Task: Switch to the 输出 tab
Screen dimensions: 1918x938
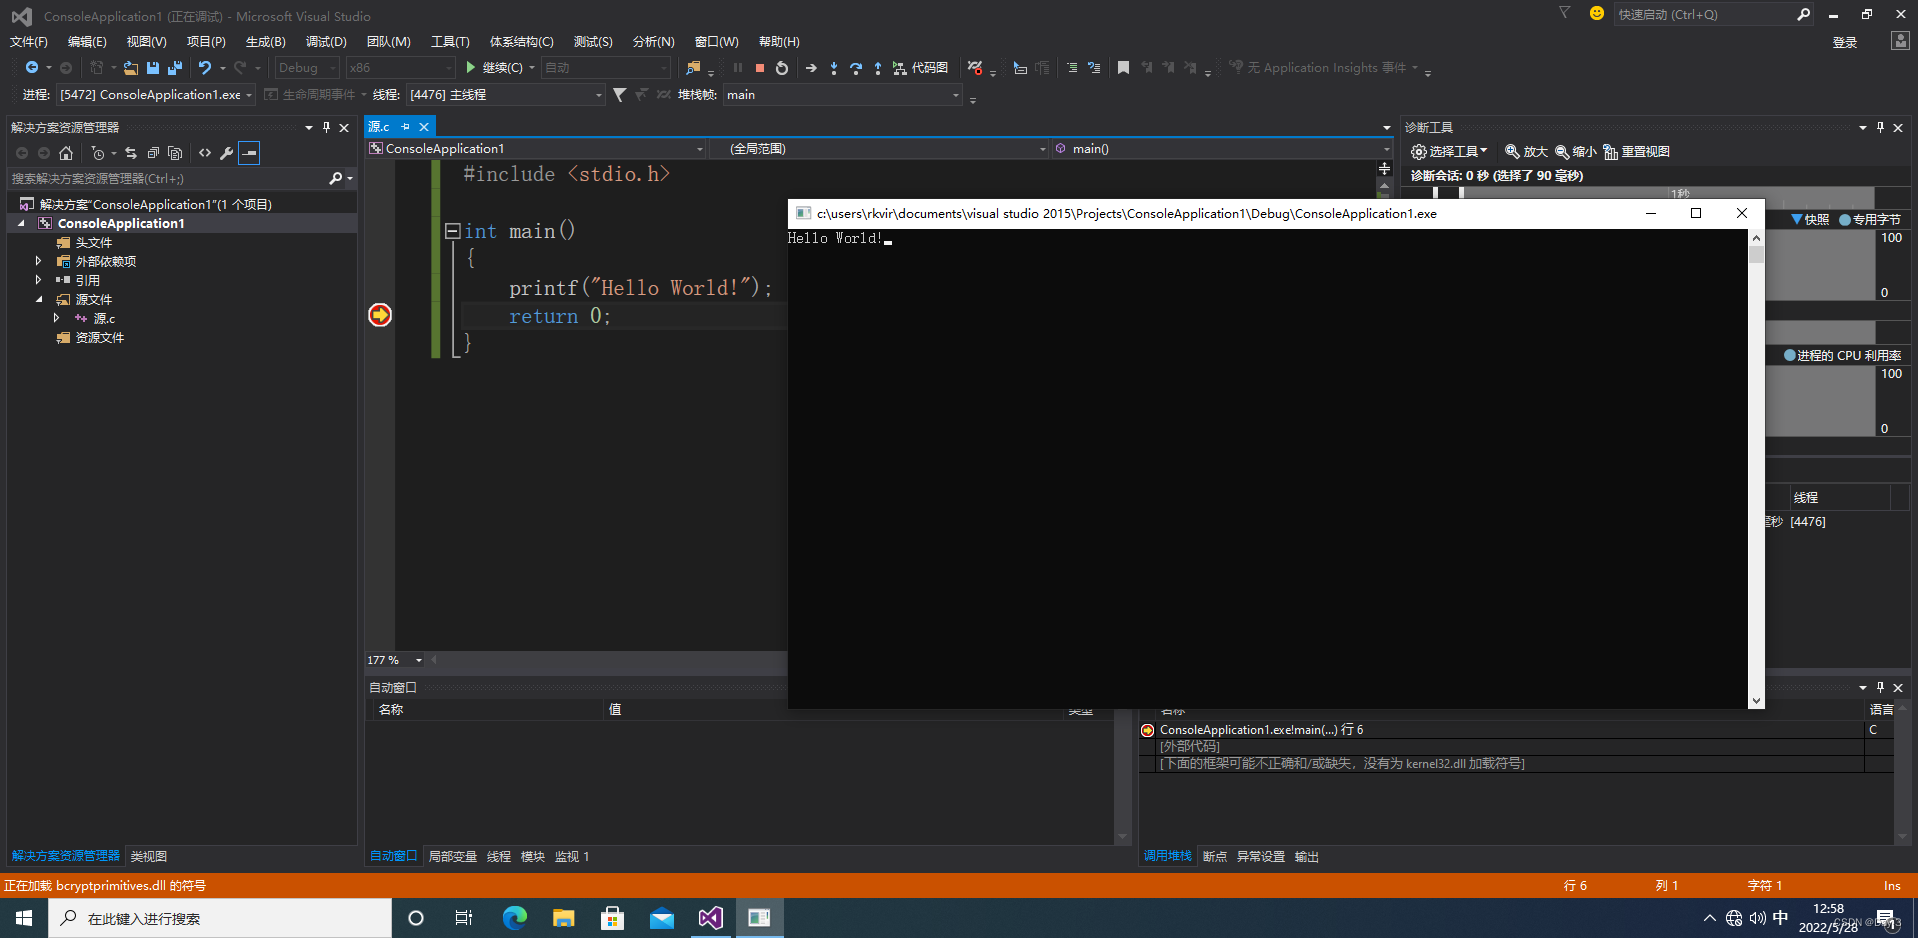Action: pyautogui.click(x=1307, y=857)
